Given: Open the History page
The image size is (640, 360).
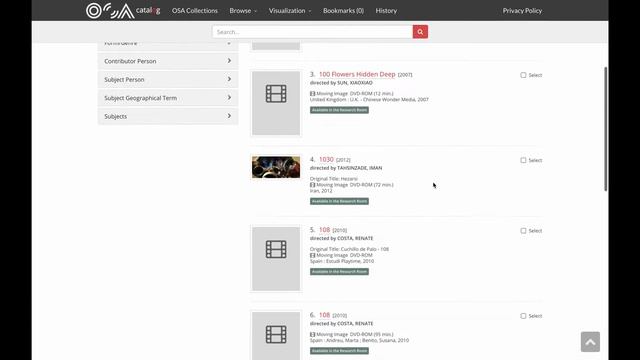Looking at the screenshot, I should (x=386, y=11).
